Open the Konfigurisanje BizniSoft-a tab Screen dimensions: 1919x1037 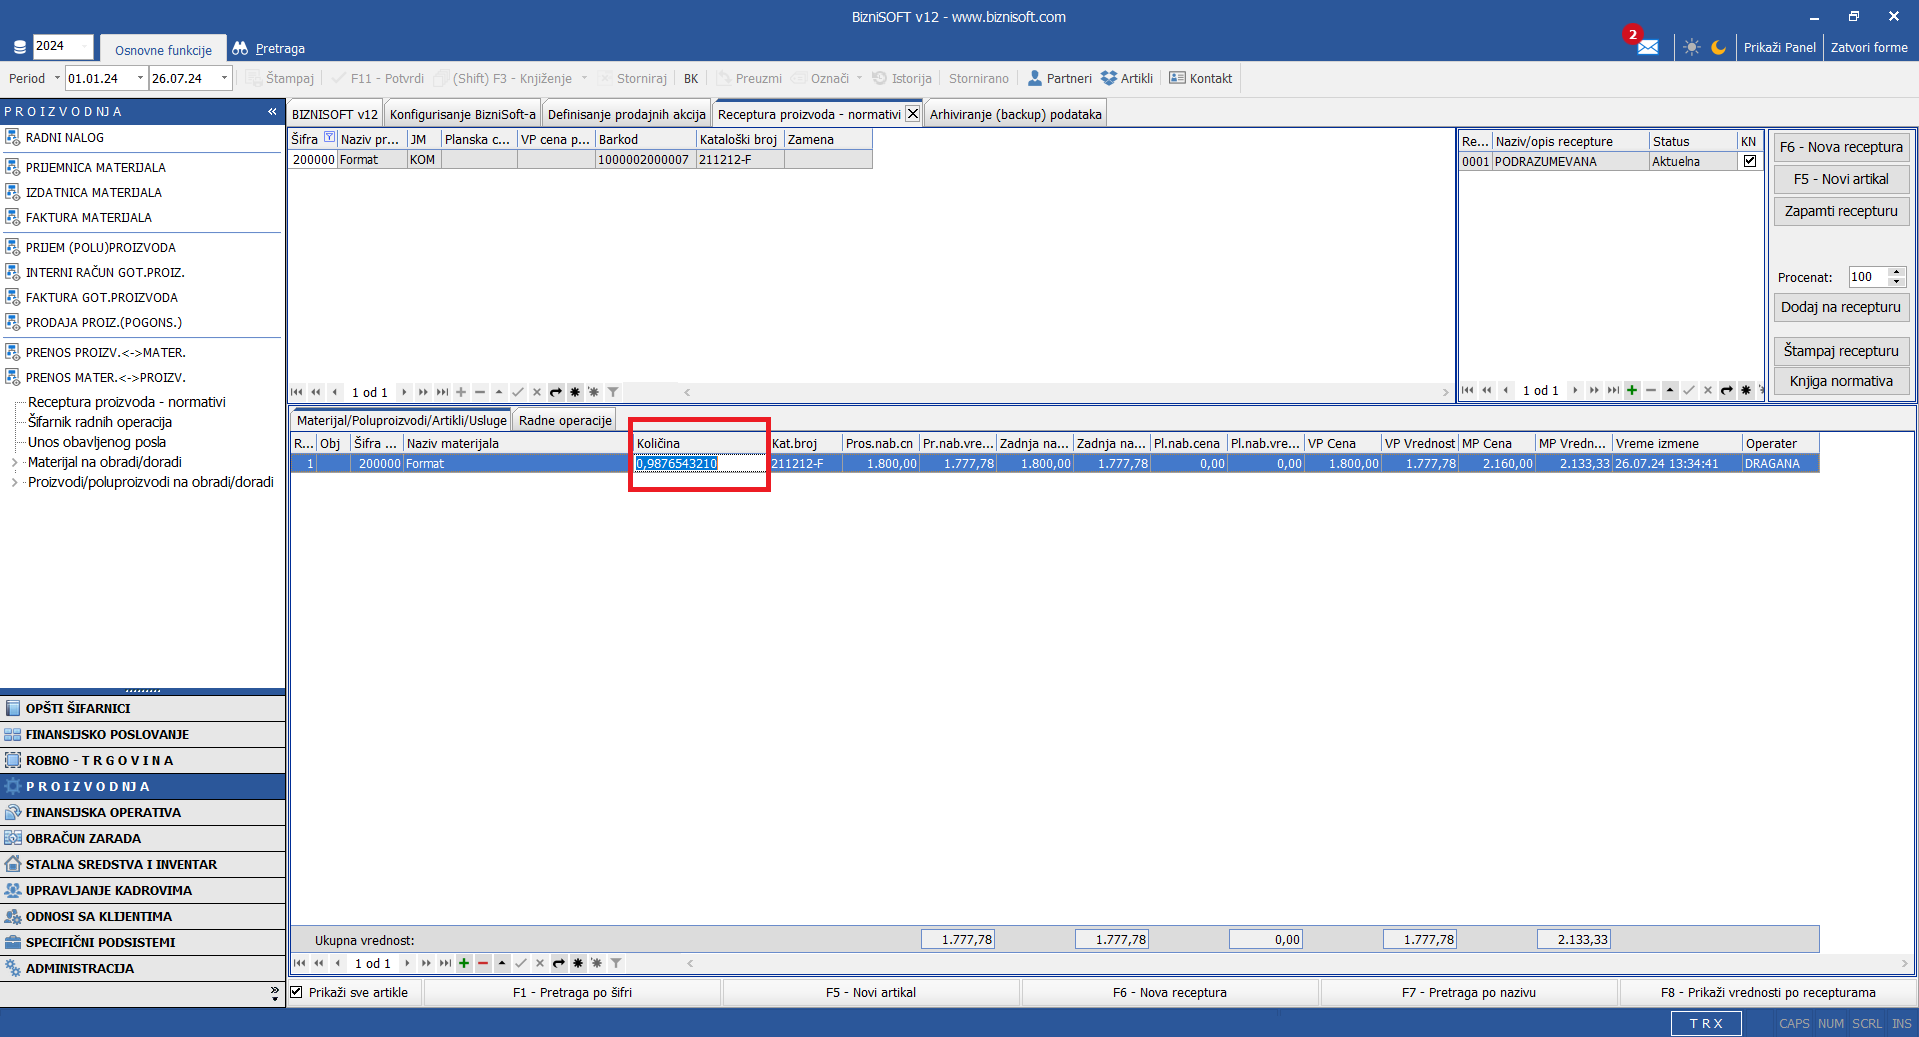462,114
